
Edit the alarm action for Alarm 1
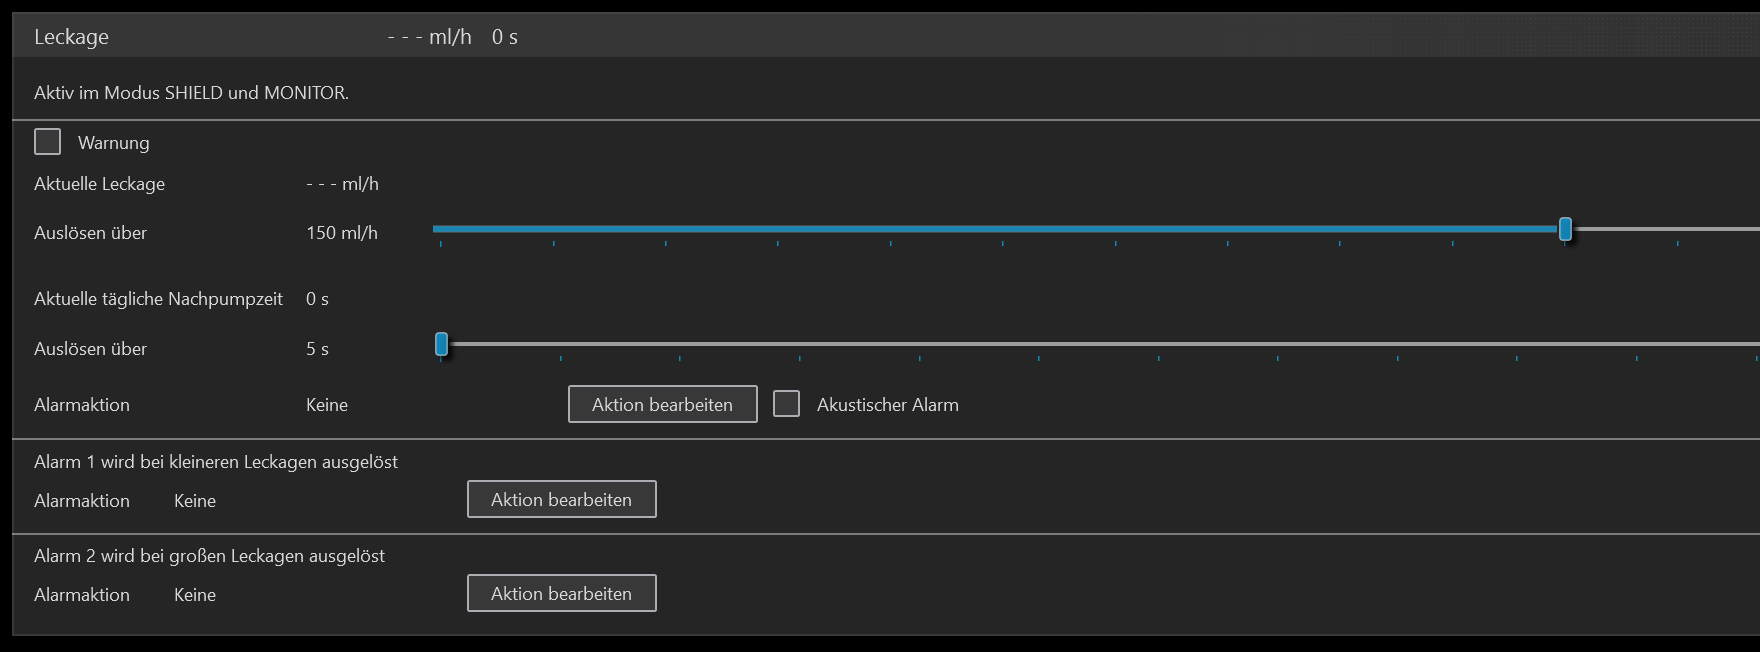(x=561, y=499)
